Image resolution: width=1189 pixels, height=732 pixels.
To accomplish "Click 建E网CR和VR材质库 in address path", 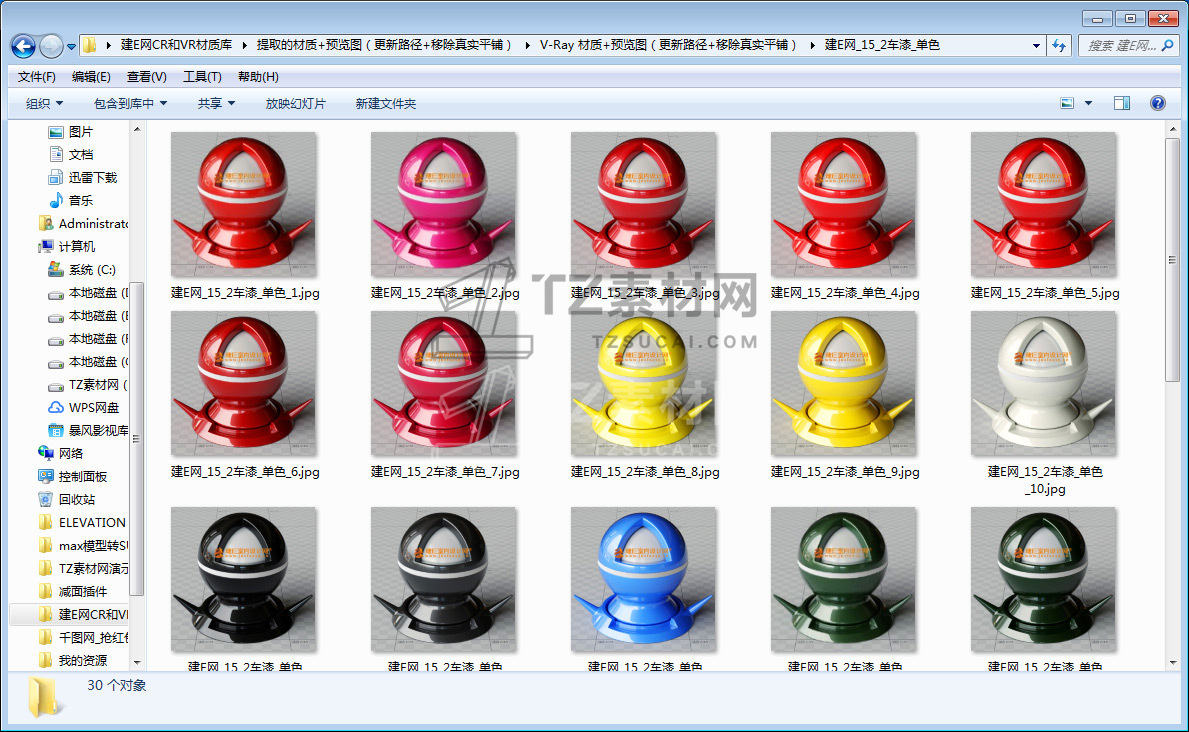I will click(x=176, y=45).
